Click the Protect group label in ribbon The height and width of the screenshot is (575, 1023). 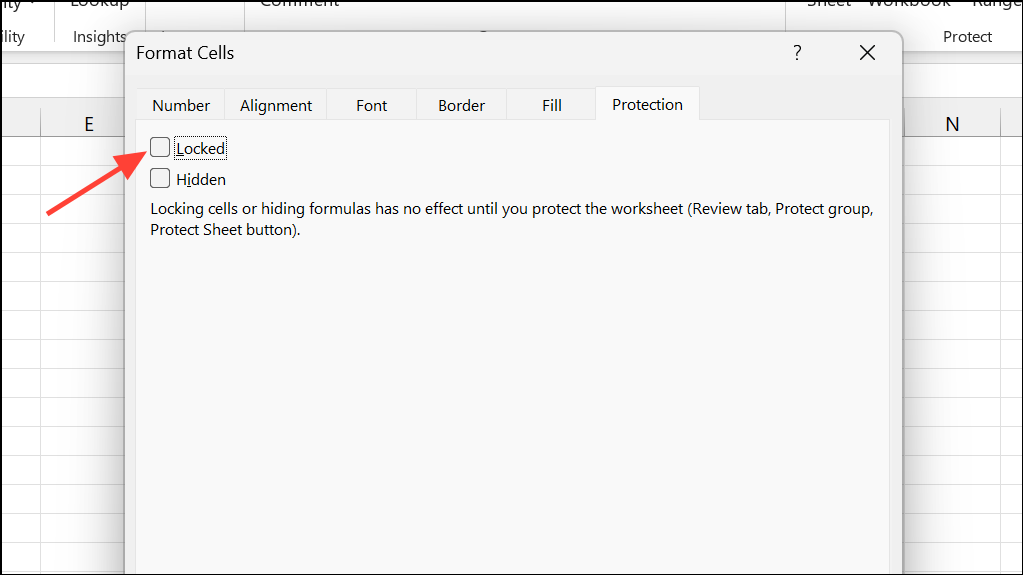[967, 37]
